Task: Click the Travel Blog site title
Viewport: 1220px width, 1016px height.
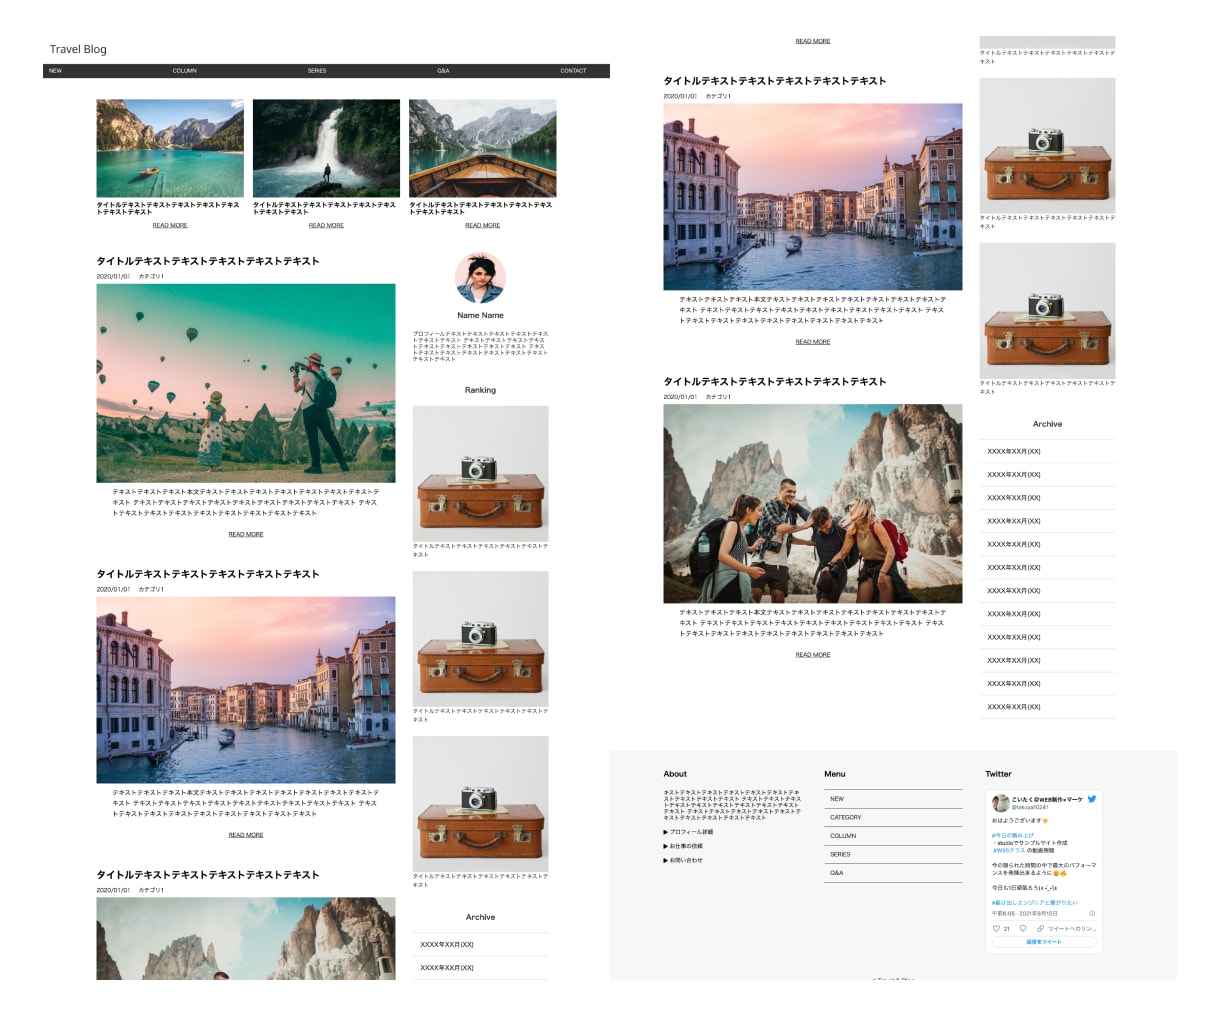Action: click(x=78, y=49)
